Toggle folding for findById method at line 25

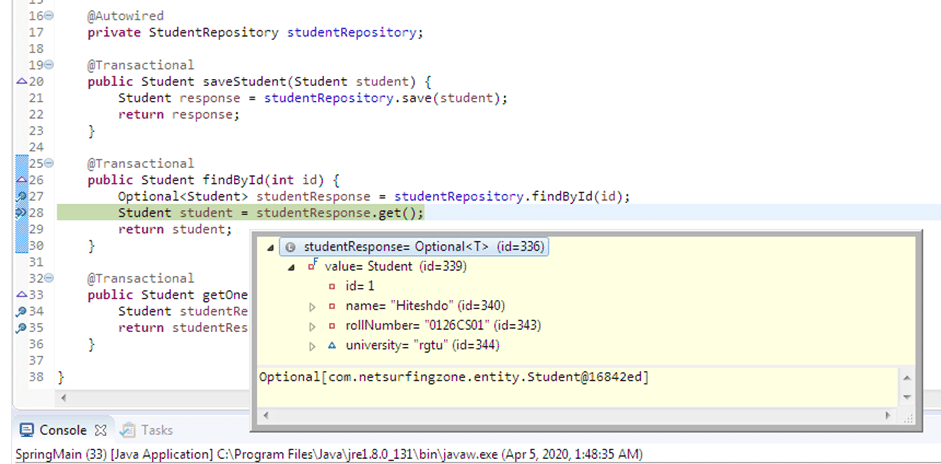coord(50,163)
